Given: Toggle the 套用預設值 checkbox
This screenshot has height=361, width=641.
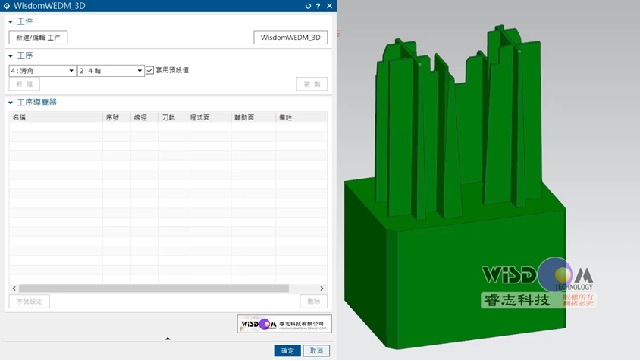Looking at the screenshot, I should point(150,70).
